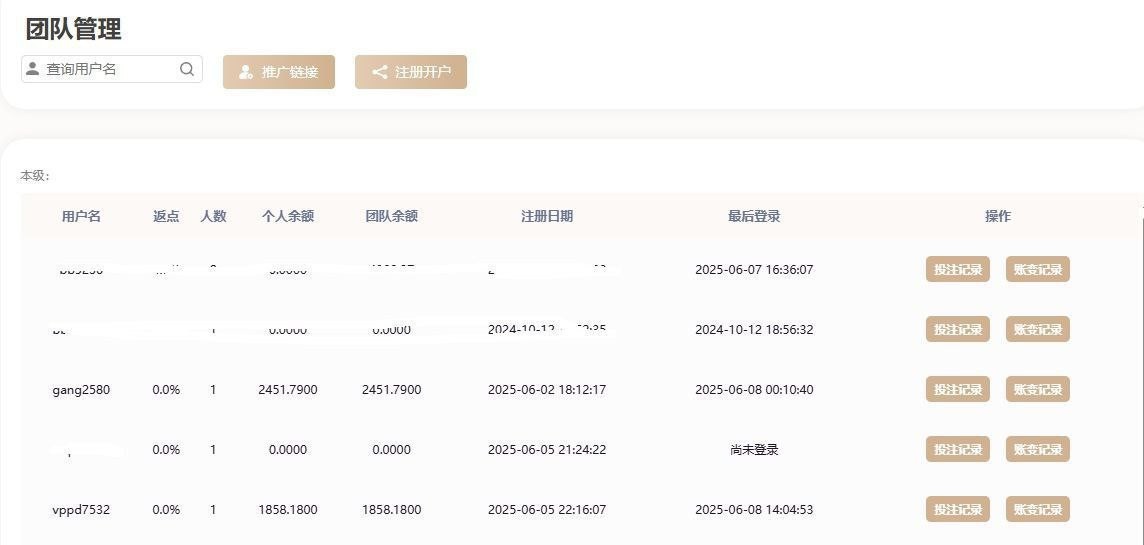The image size is (1144, 545).
Task: Open 账变记录 for user gang2580
Action: coord(1037,389)
